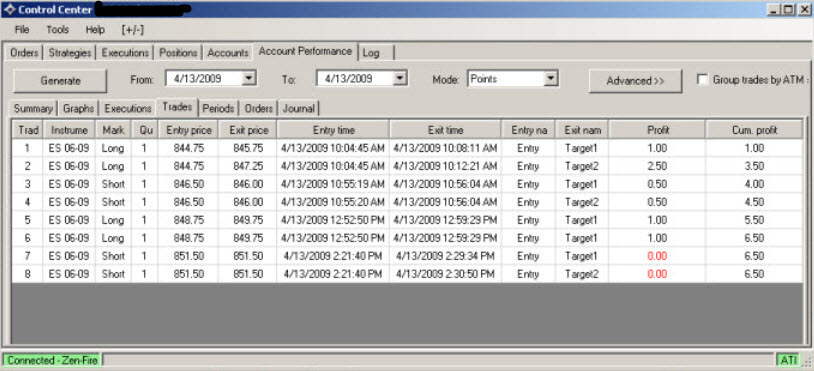Expand the From date dropdown
814x371 pixels.
(249, 78)
